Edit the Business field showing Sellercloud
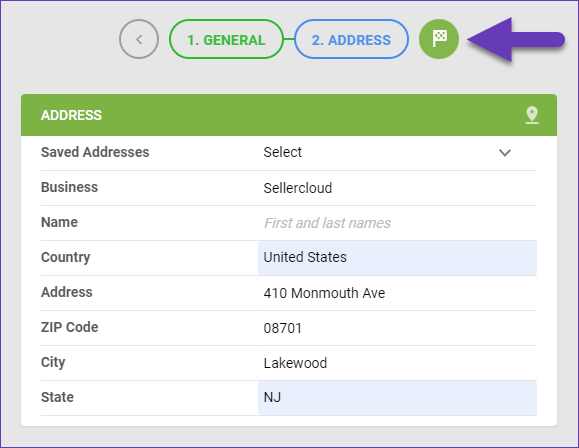579x448 pixels. (397, 188)
